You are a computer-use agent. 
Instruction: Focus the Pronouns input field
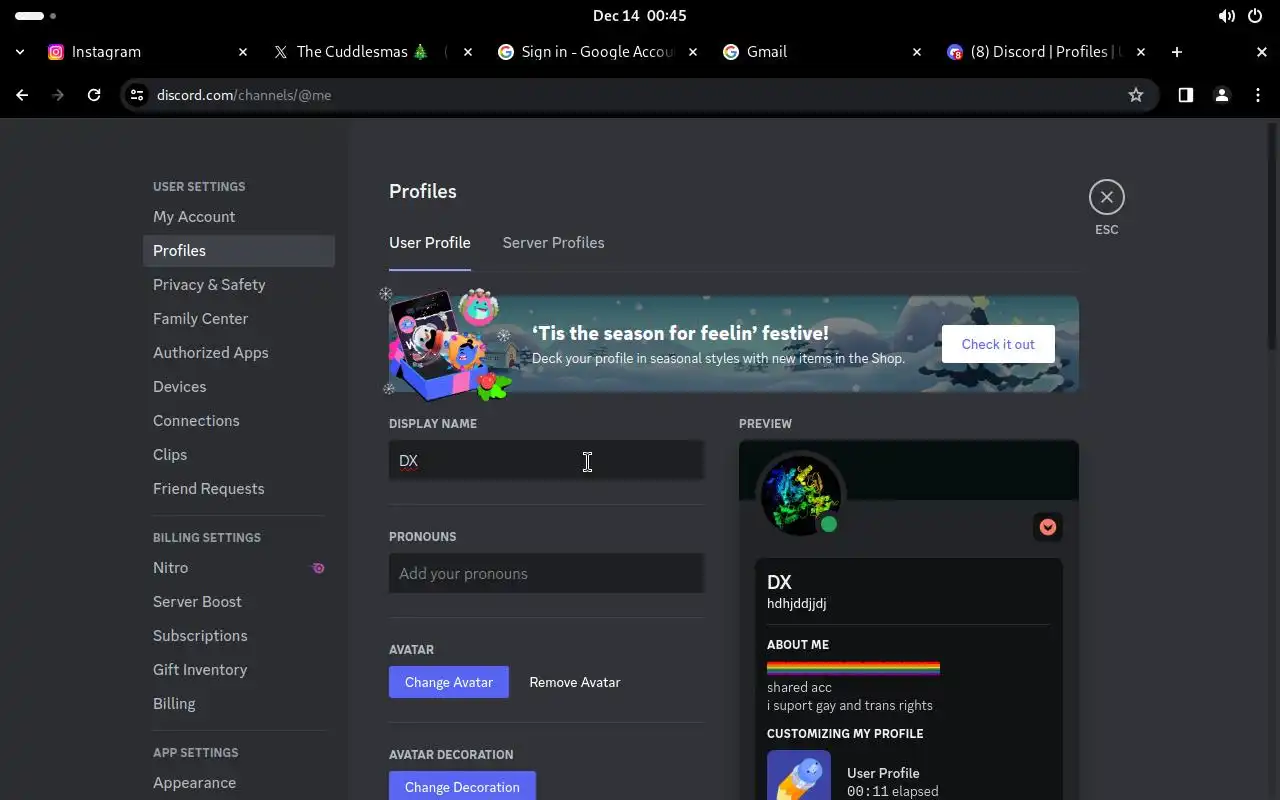[x=546, y=574]
